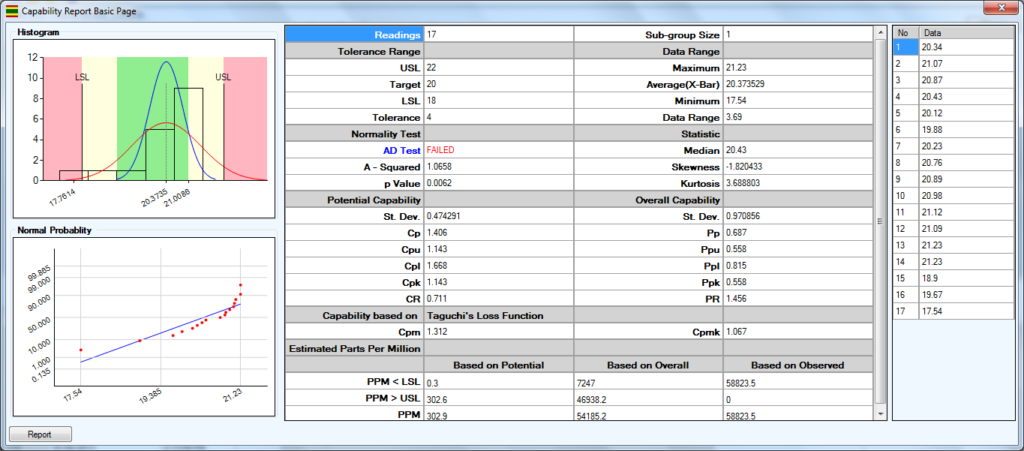
Task: Select data row 1 with 20.34
Action: [953, 47]
